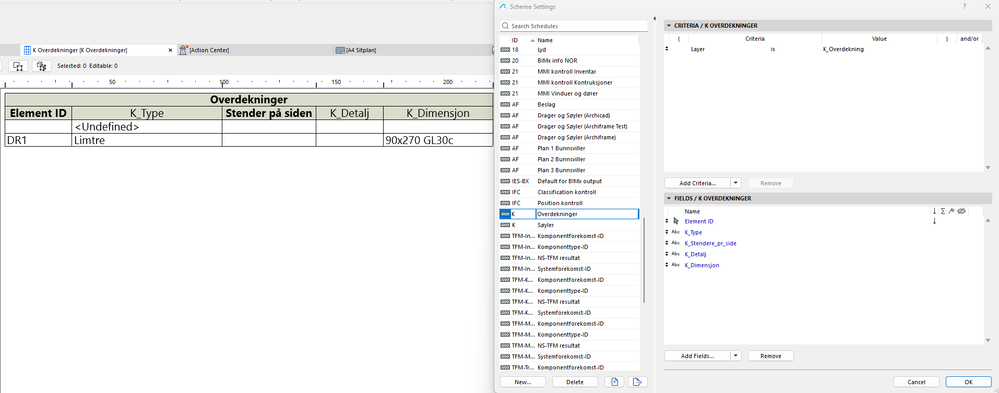This screenshot has height=393, width=999.
Task: Click the drag handle of the K_Dimensjon field
Action: [667, 265]
